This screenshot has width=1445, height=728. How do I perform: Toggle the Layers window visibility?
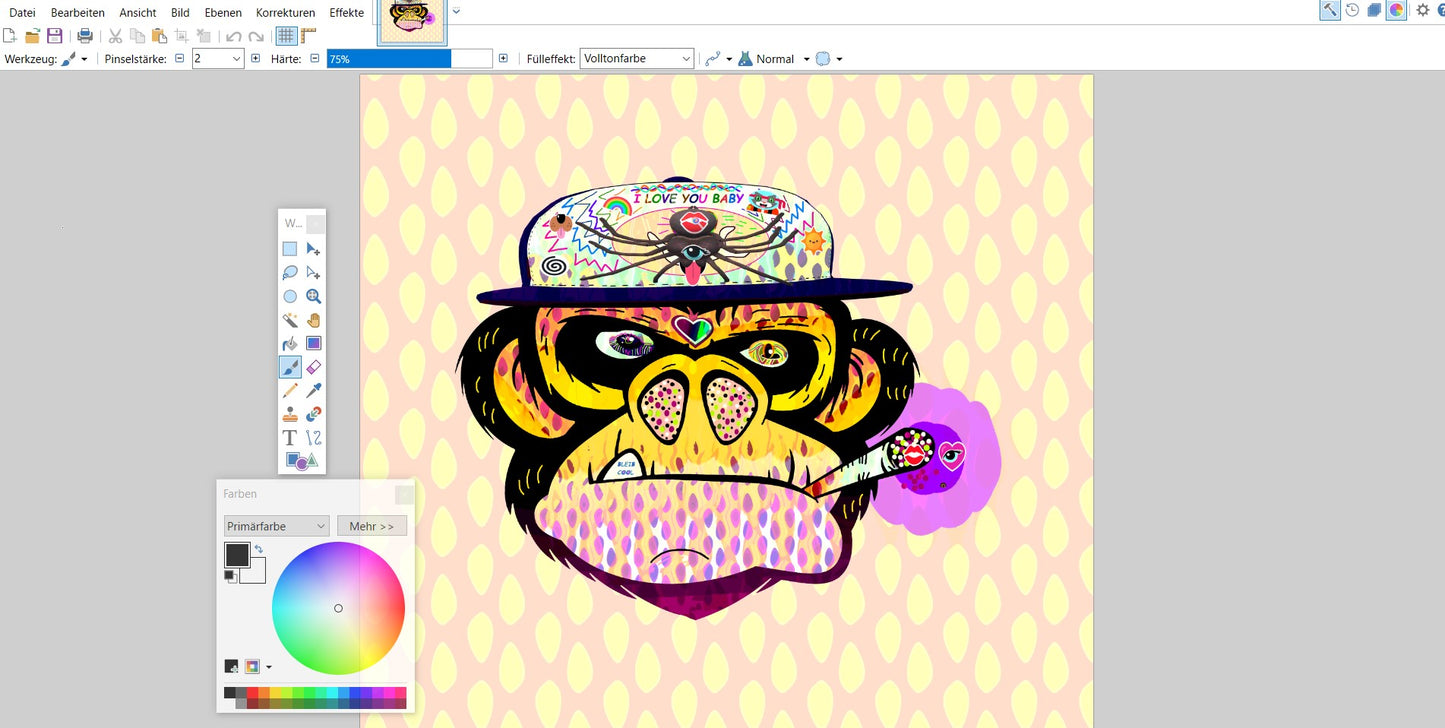[1374, 10]
